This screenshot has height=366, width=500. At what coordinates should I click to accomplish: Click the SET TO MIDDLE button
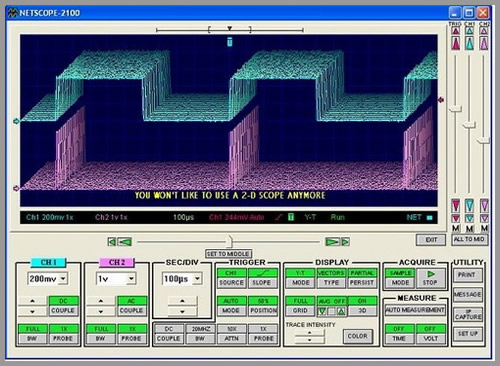pyautogui.click(x=228, y=254)
